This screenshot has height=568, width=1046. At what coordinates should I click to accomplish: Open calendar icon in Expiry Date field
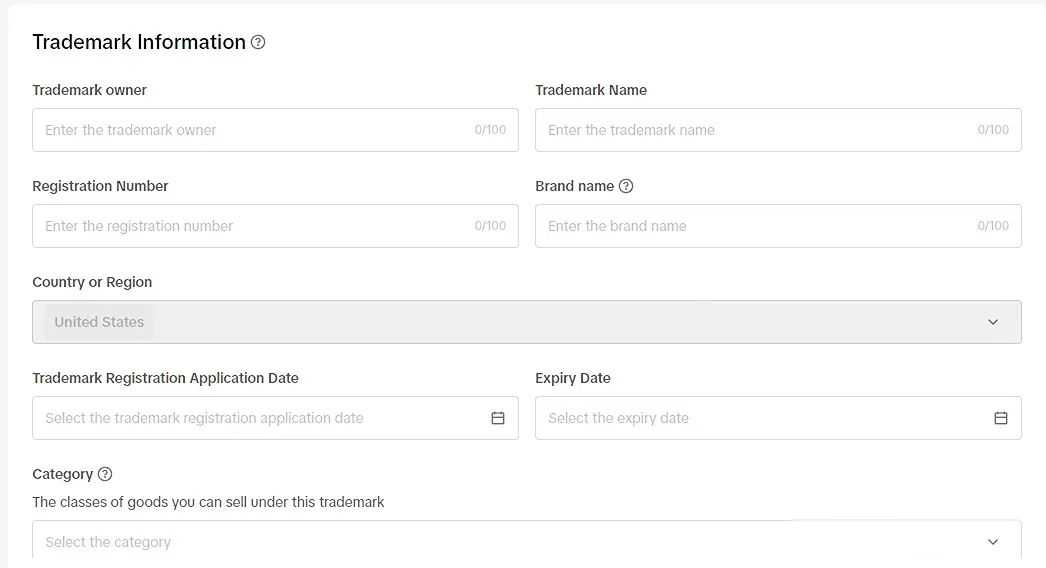(1001, 418)
